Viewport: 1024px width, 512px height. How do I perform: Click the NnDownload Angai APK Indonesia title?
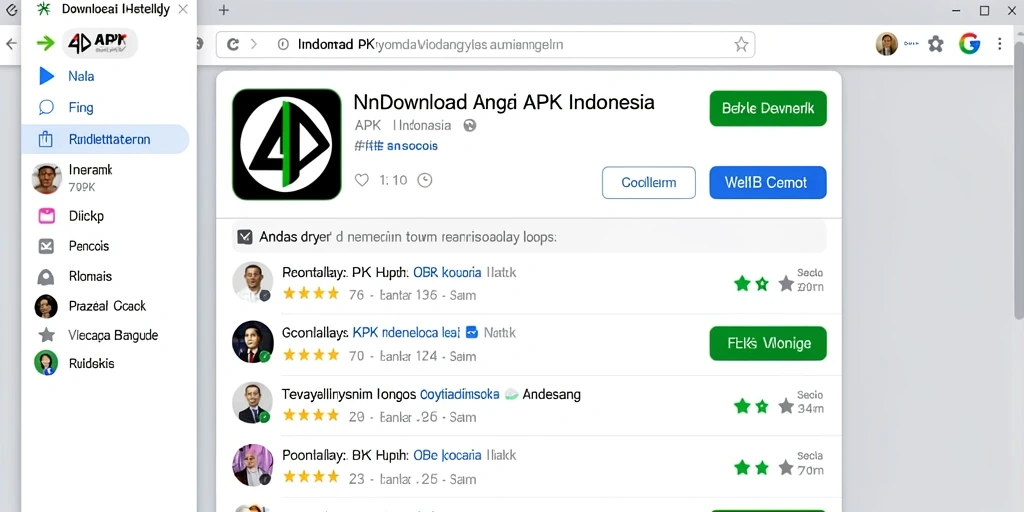pos(504,102)
